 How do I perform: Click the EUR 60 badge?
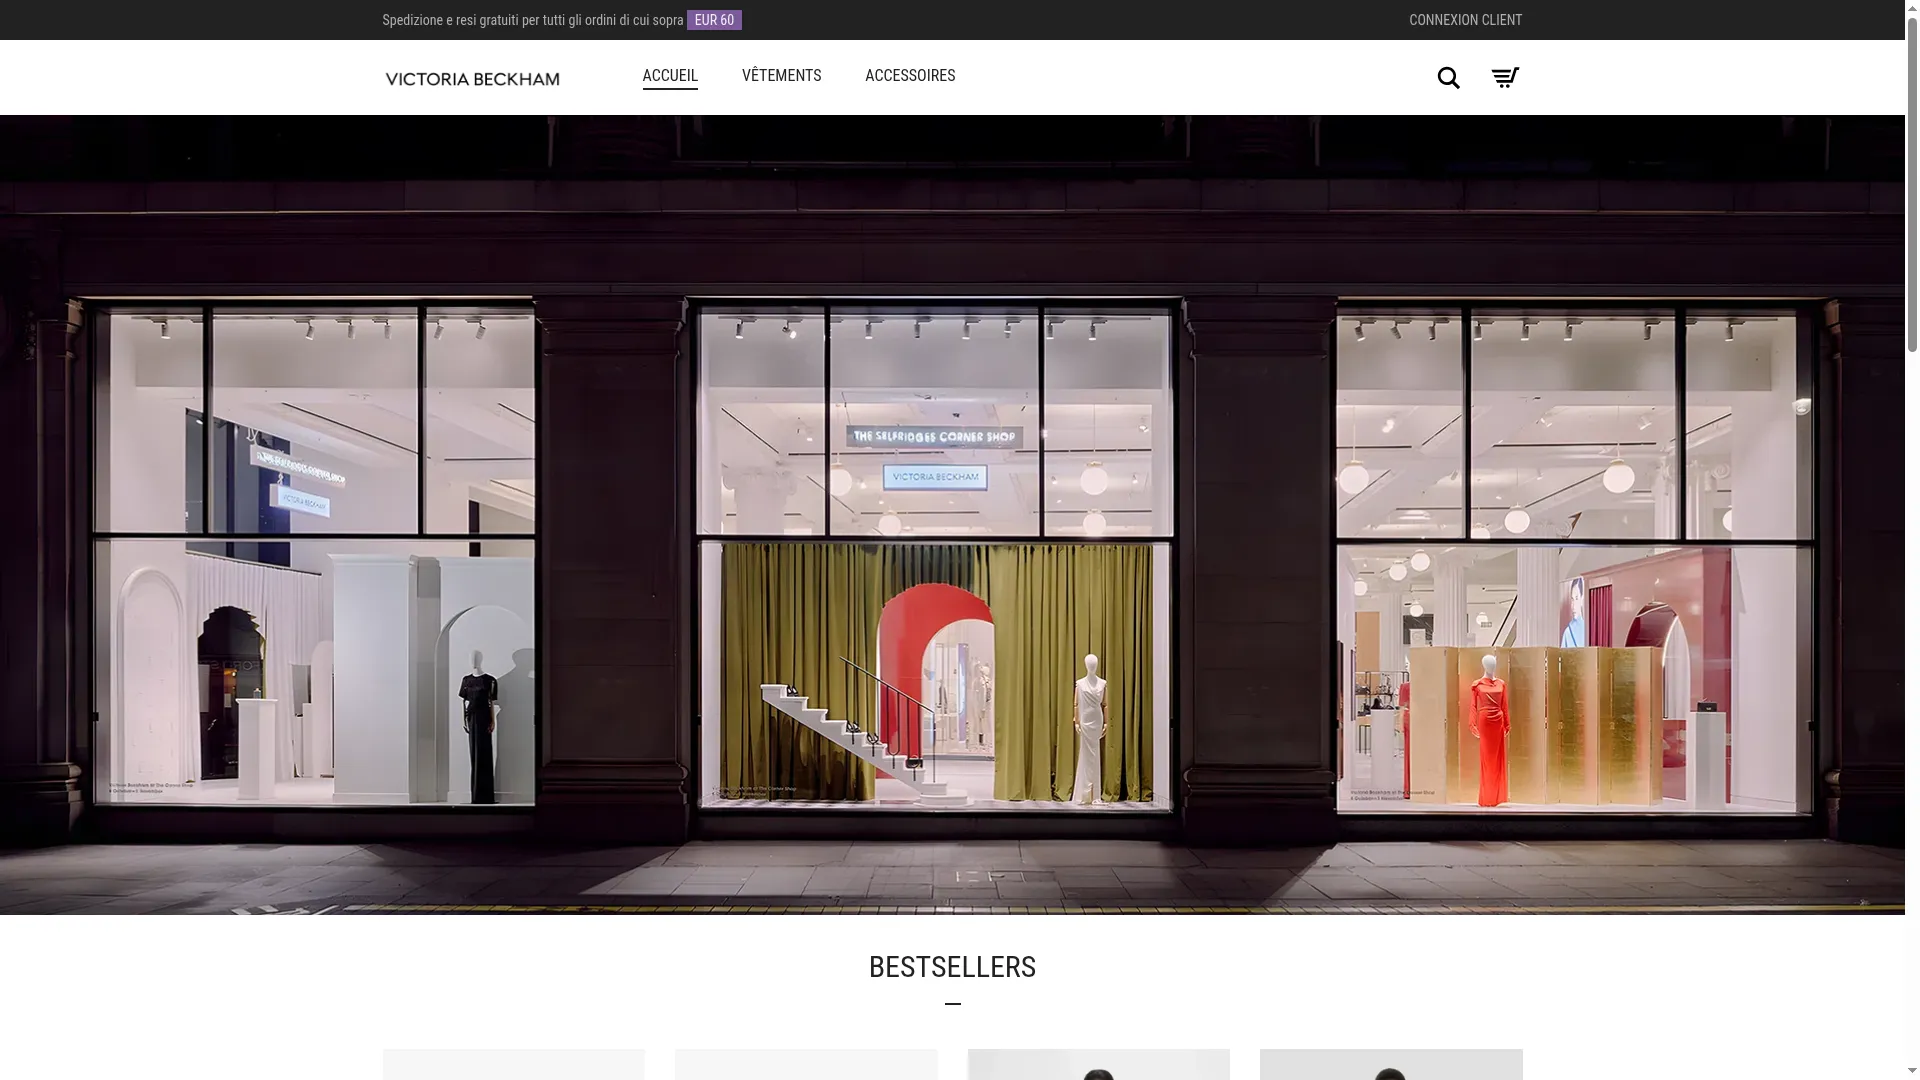714,20
